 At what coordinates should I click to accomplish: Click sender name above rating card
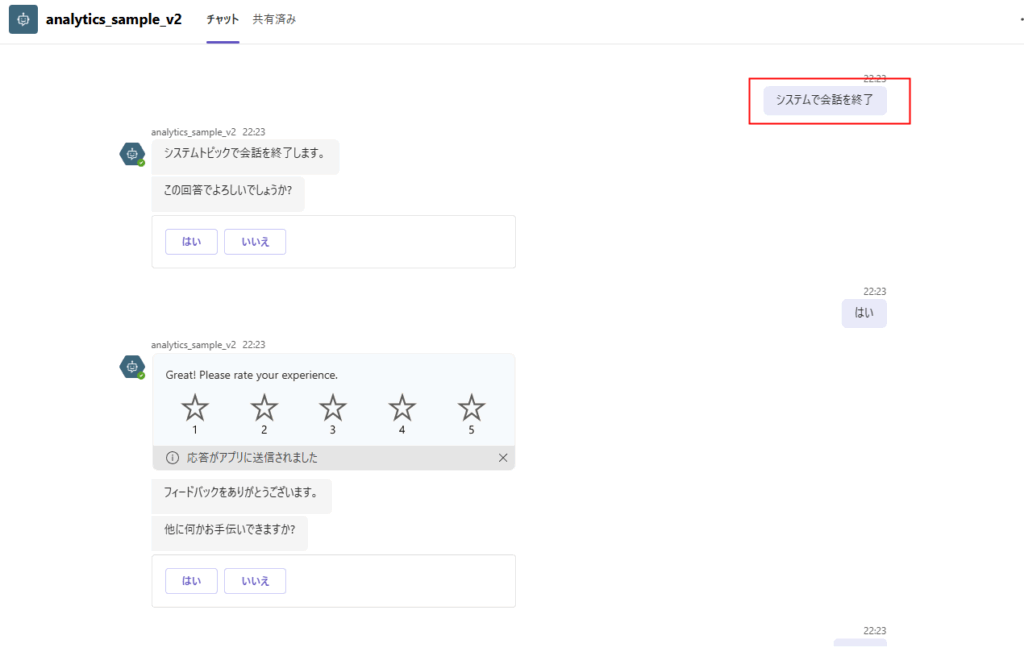coord(193,345)
